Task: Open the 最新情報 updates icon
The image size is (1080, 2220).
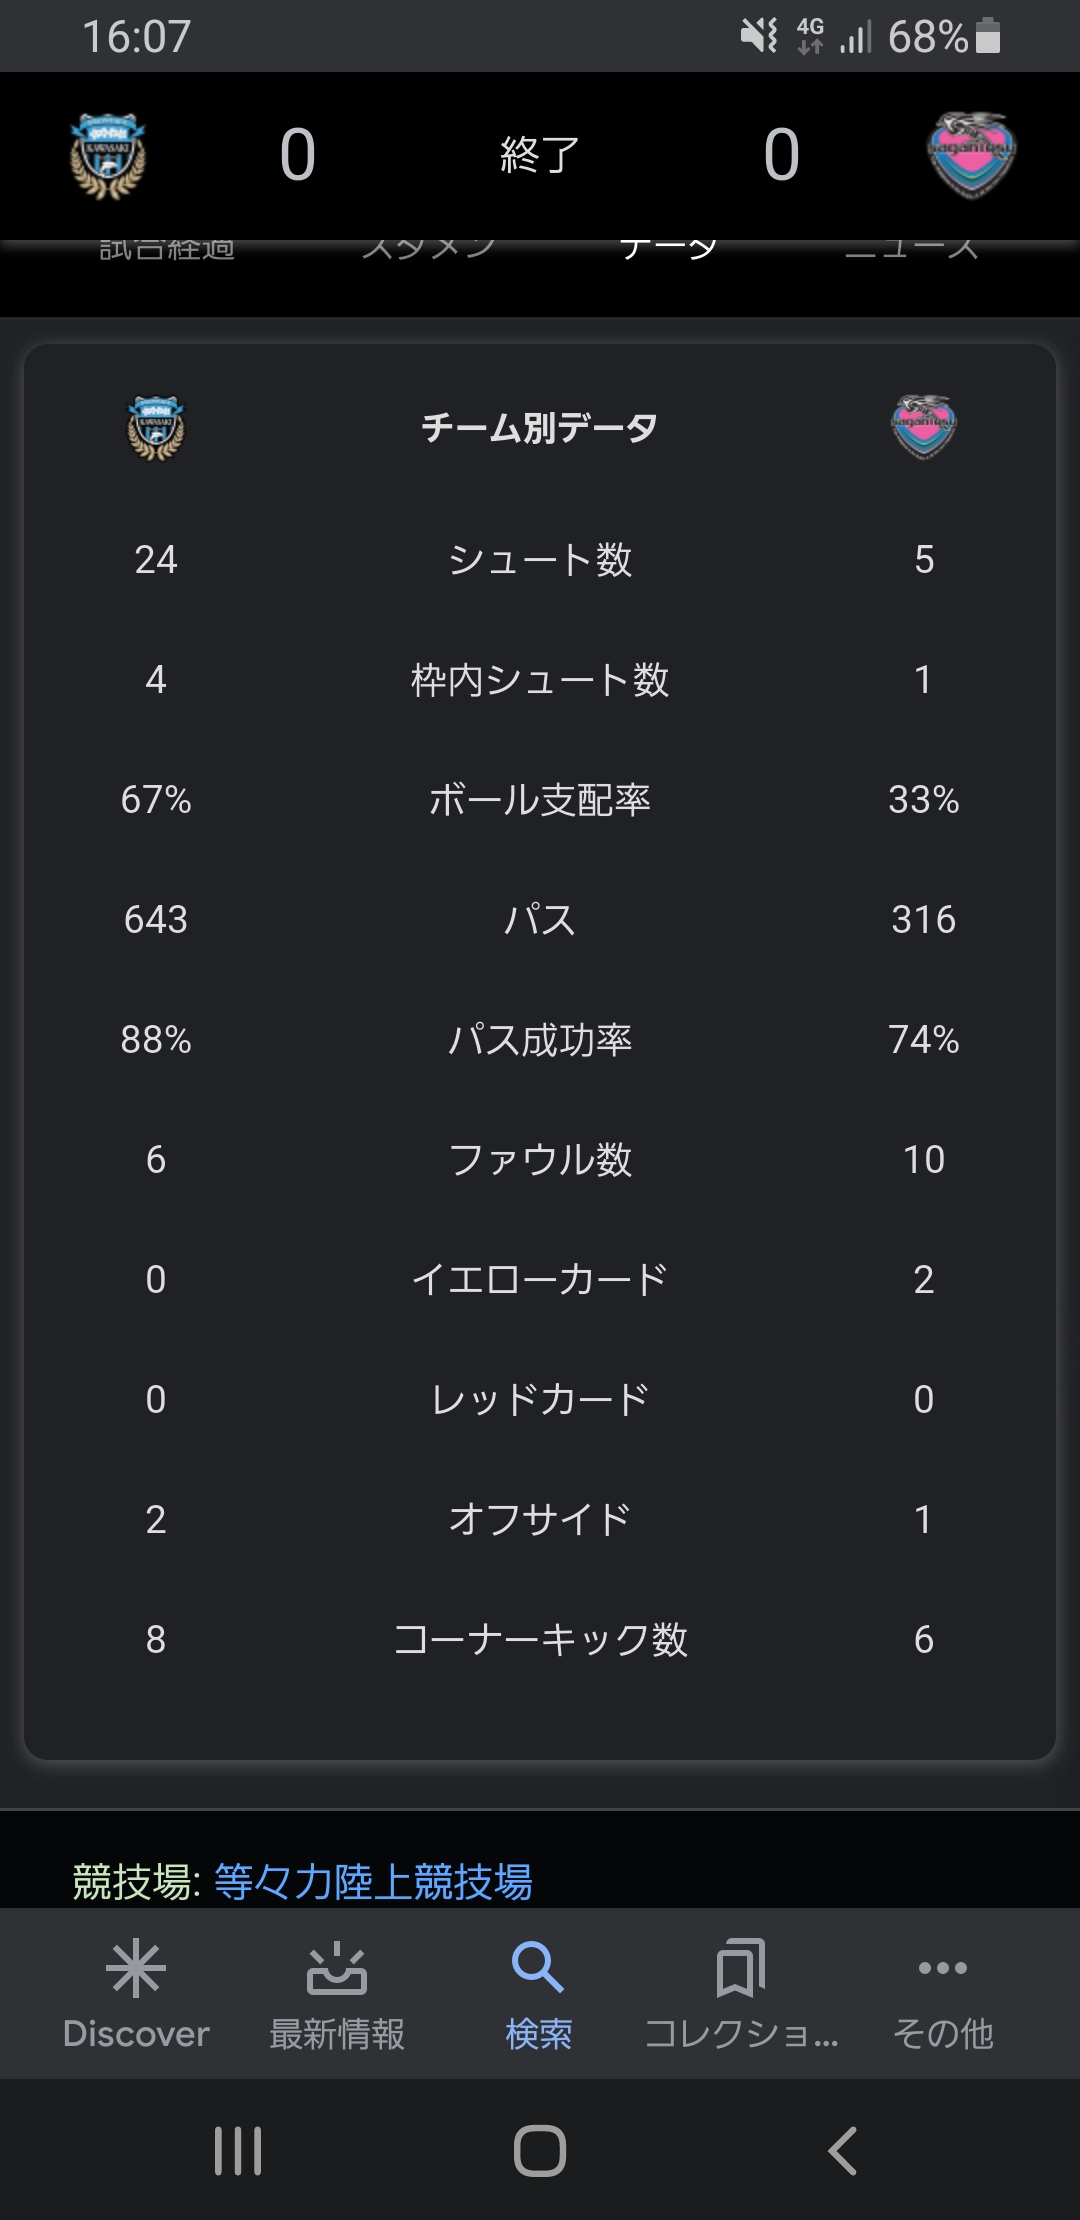Action: click(x=337, y=1968)
